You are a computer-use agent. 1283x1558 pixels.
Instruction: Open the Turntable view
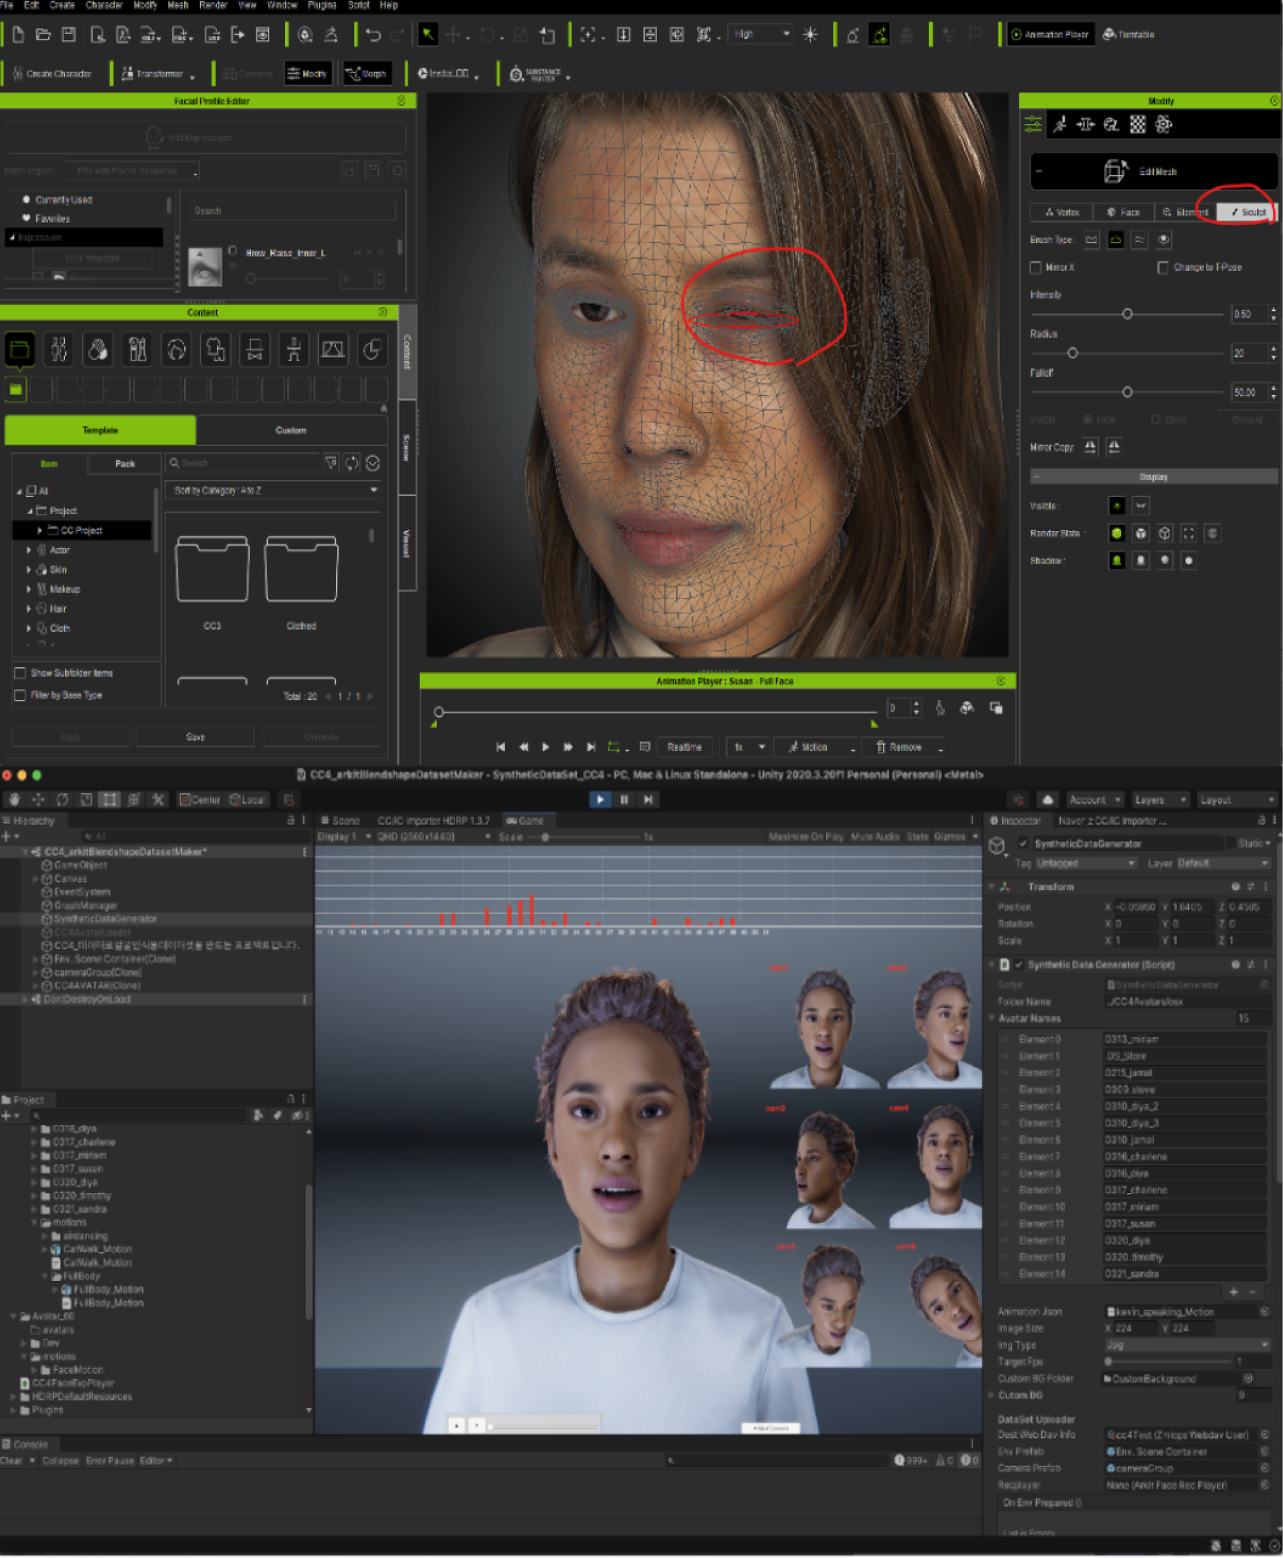[x=1128, y=35]
